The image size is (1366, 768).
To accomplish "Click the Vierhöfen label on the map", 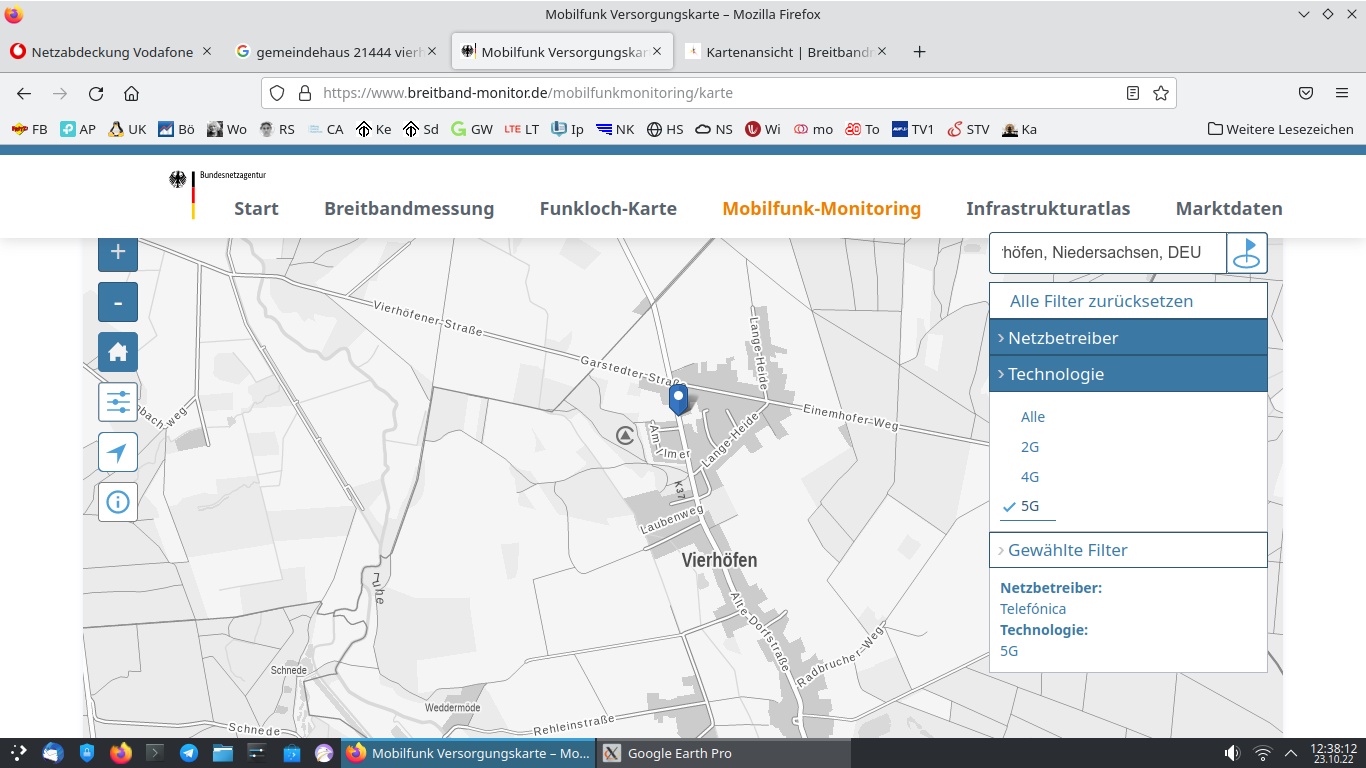I will 719,560.
